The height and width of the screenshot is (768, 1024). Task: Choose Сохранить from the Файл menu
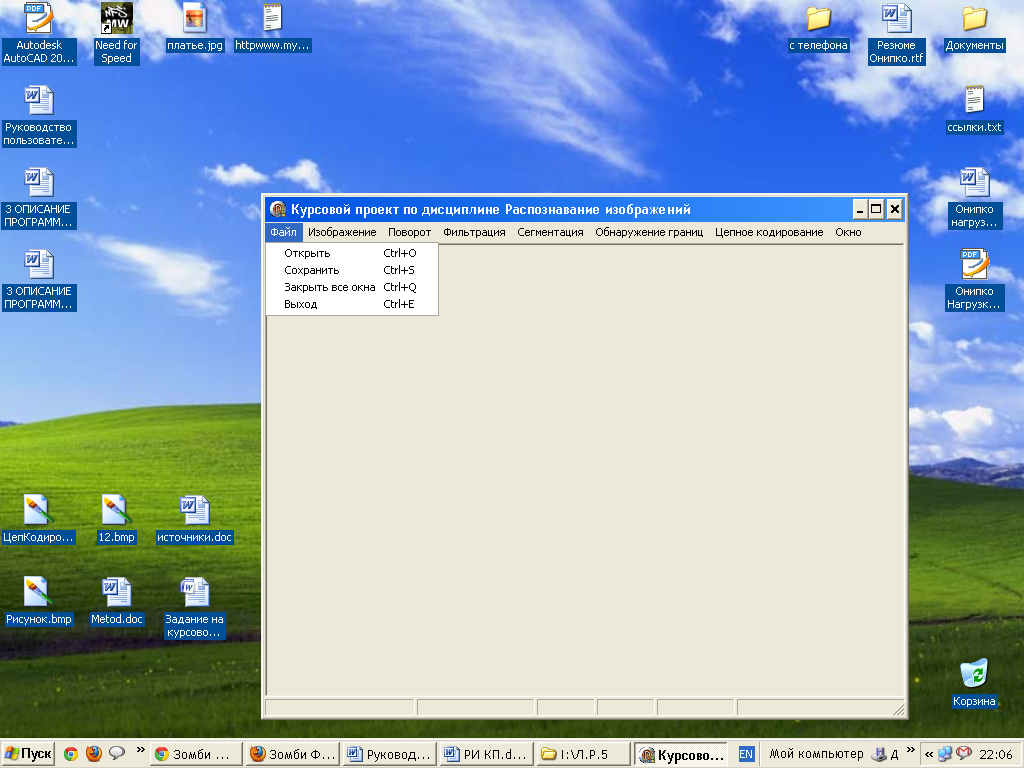click(x=352, y=270)
